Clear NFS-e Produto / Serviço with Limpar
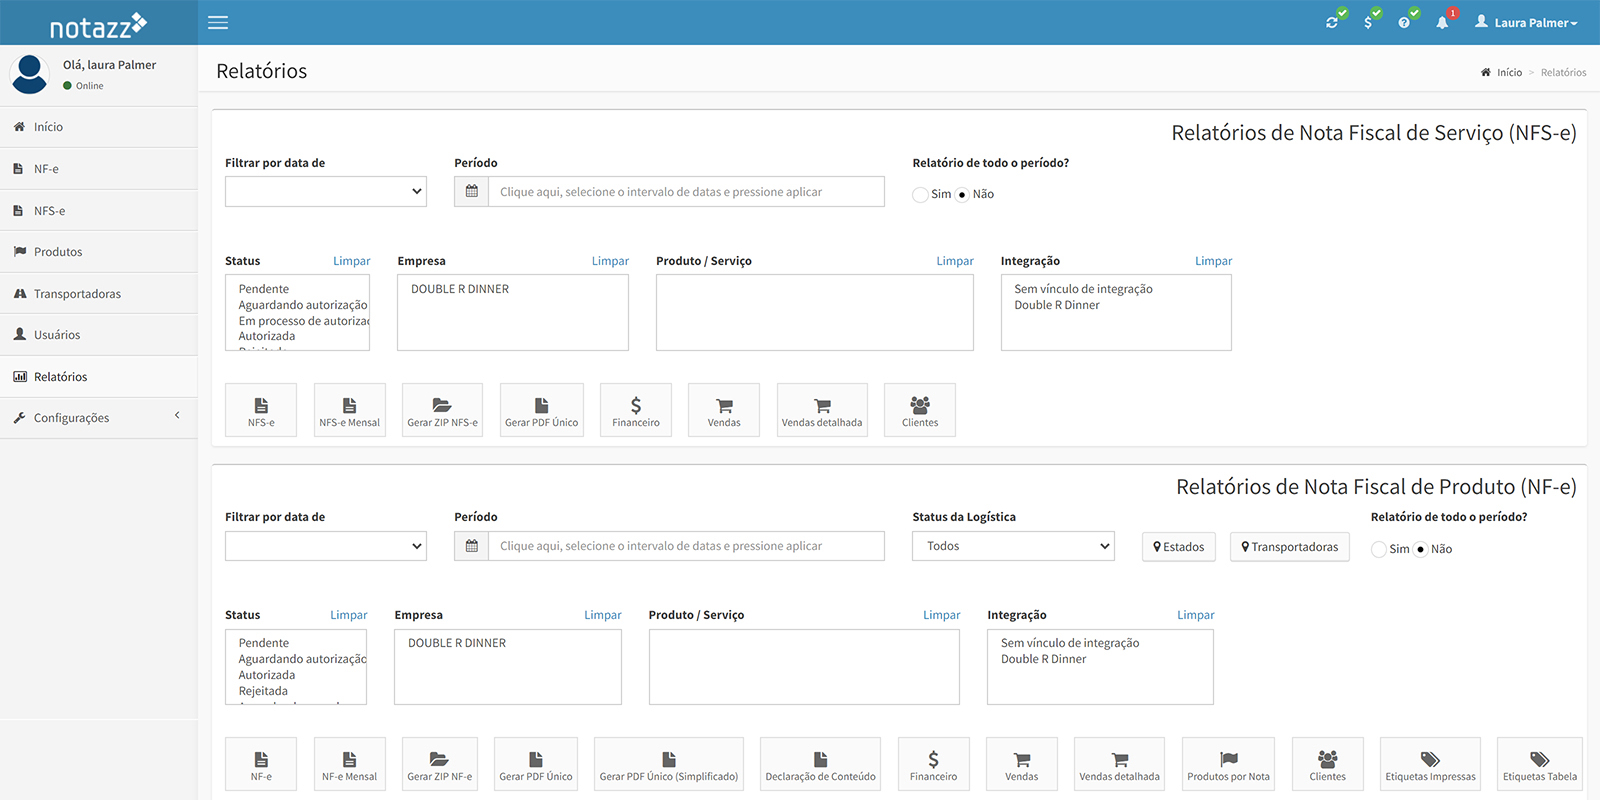This screenshot has width=1600, height=800. point(955,261)
